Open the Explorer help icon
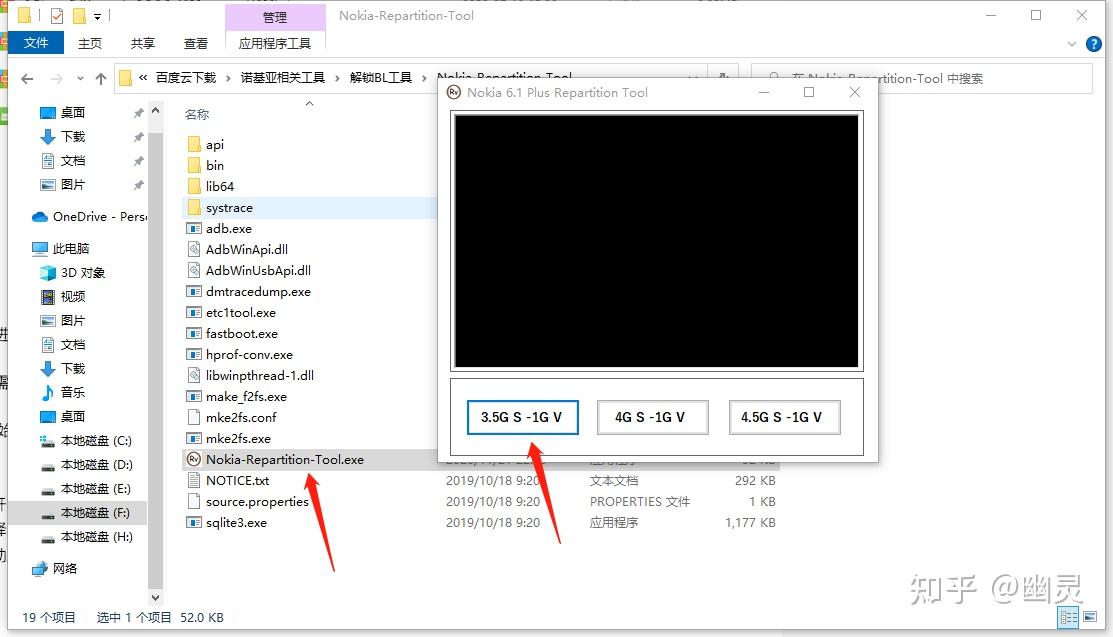Viewport: 1113px width, 637px height. [x=1094, y=44]
